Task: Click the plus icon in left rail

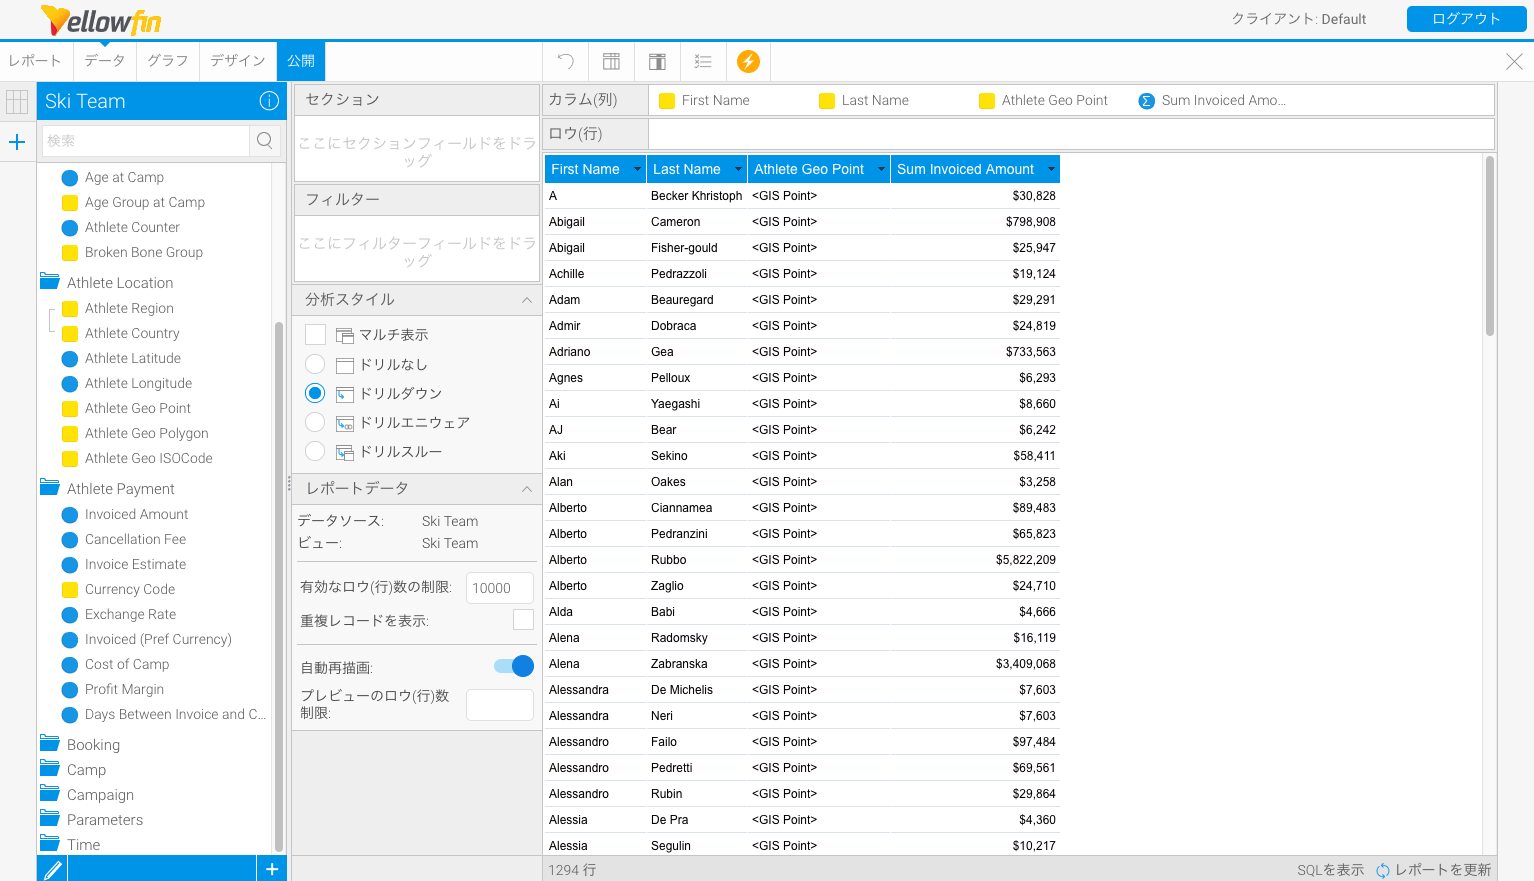Action: (x=17, y=142)
